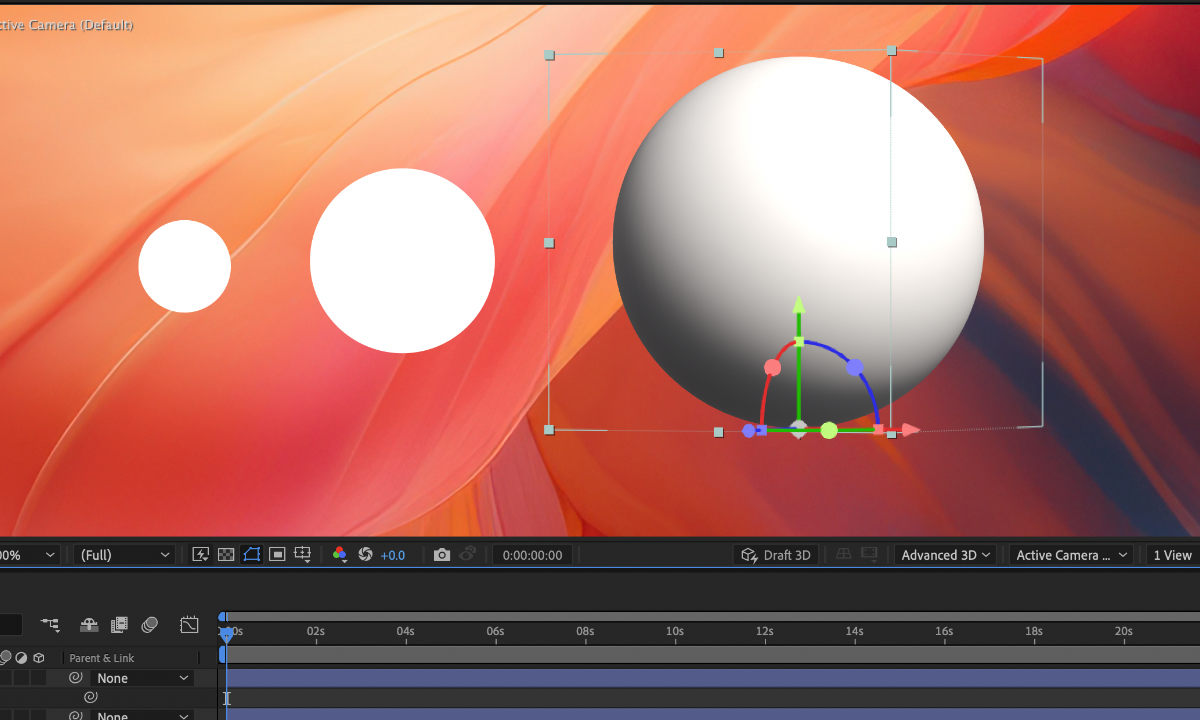This screenshot has height=720, width=1200.
Task: Toggle the transparency grid checkerboard
Action: pyautogui.click(x=226, y=555)
